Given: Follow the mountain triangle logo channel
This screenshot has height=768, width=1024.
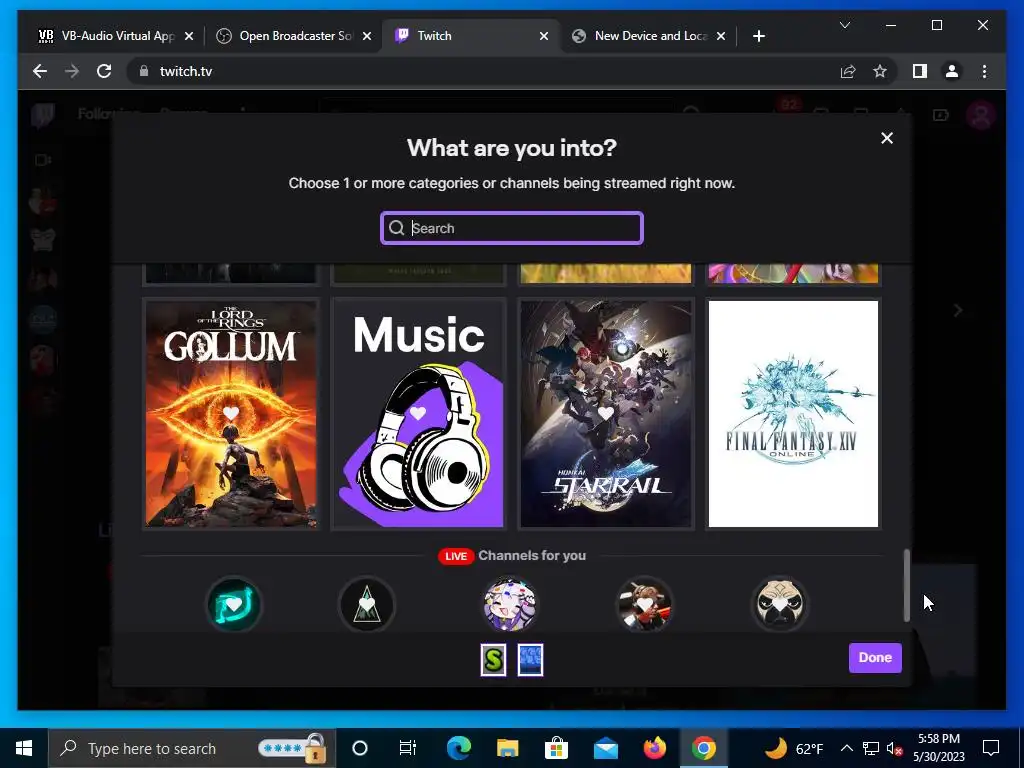Looking at the screenshot, I should point(367,604).
